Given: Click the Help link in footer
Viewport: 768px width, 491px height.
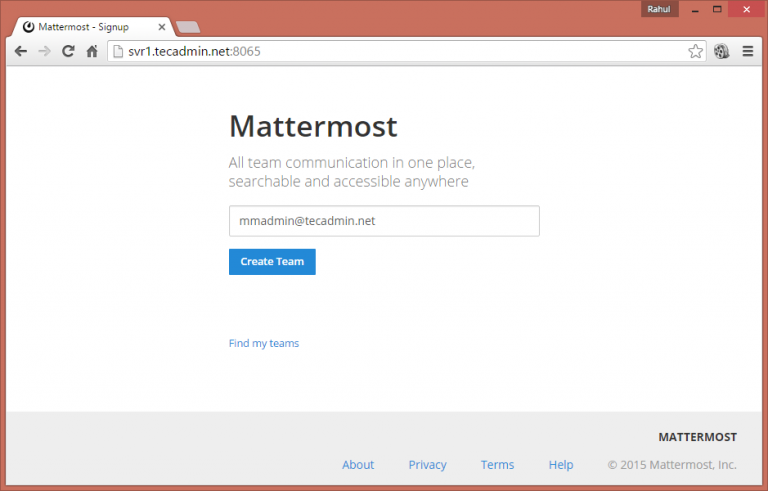Looking at the screenshot, I should (x=561, y=465).
